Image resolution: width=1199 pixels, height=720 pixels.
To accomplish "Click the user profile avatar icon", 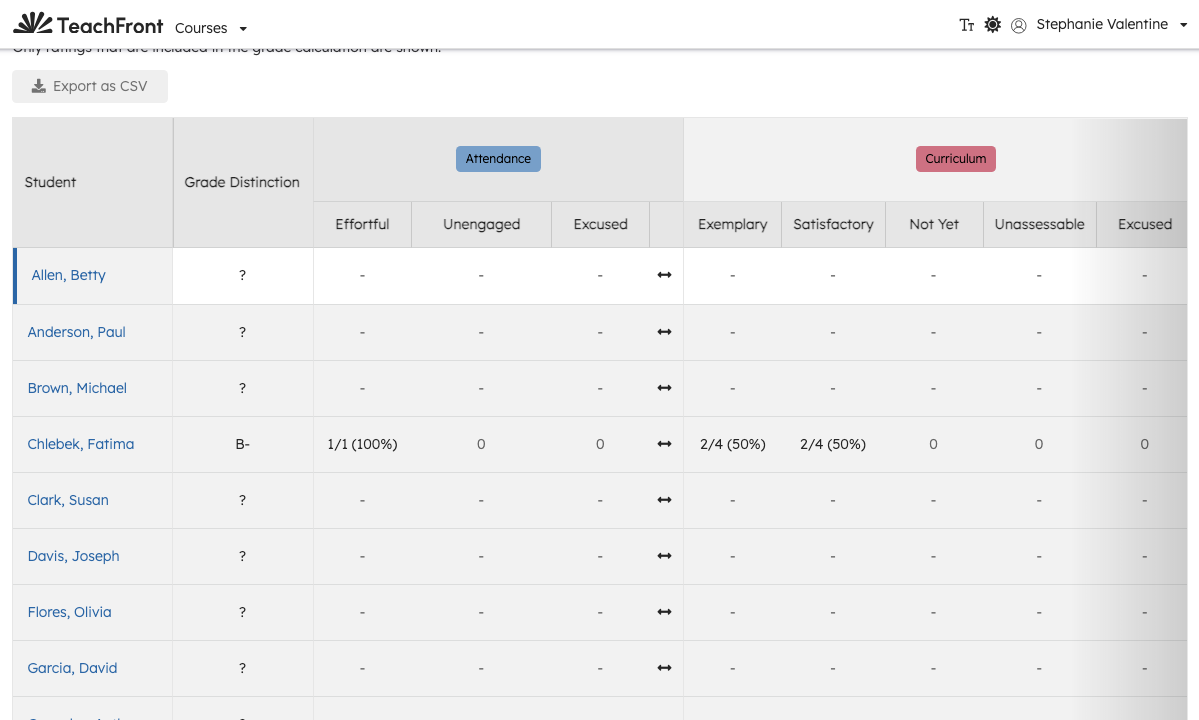I will pyautogui.click(x=1019, y=25).
